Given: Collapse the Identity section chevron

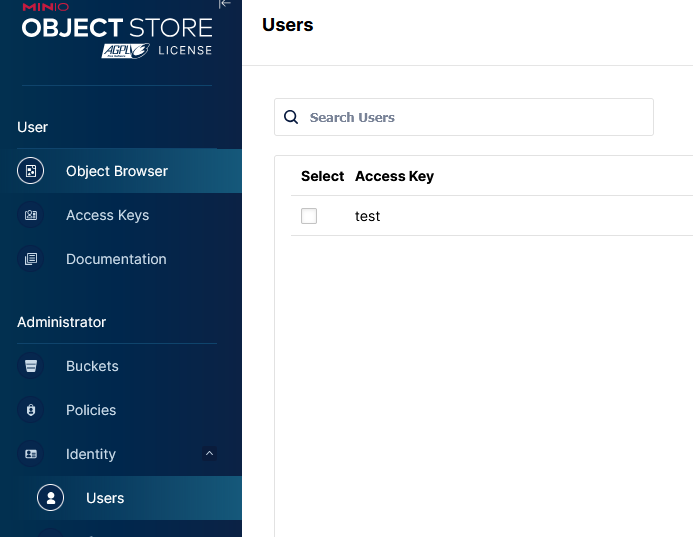Looking at the screenshot, I should [x=209, y=454].
